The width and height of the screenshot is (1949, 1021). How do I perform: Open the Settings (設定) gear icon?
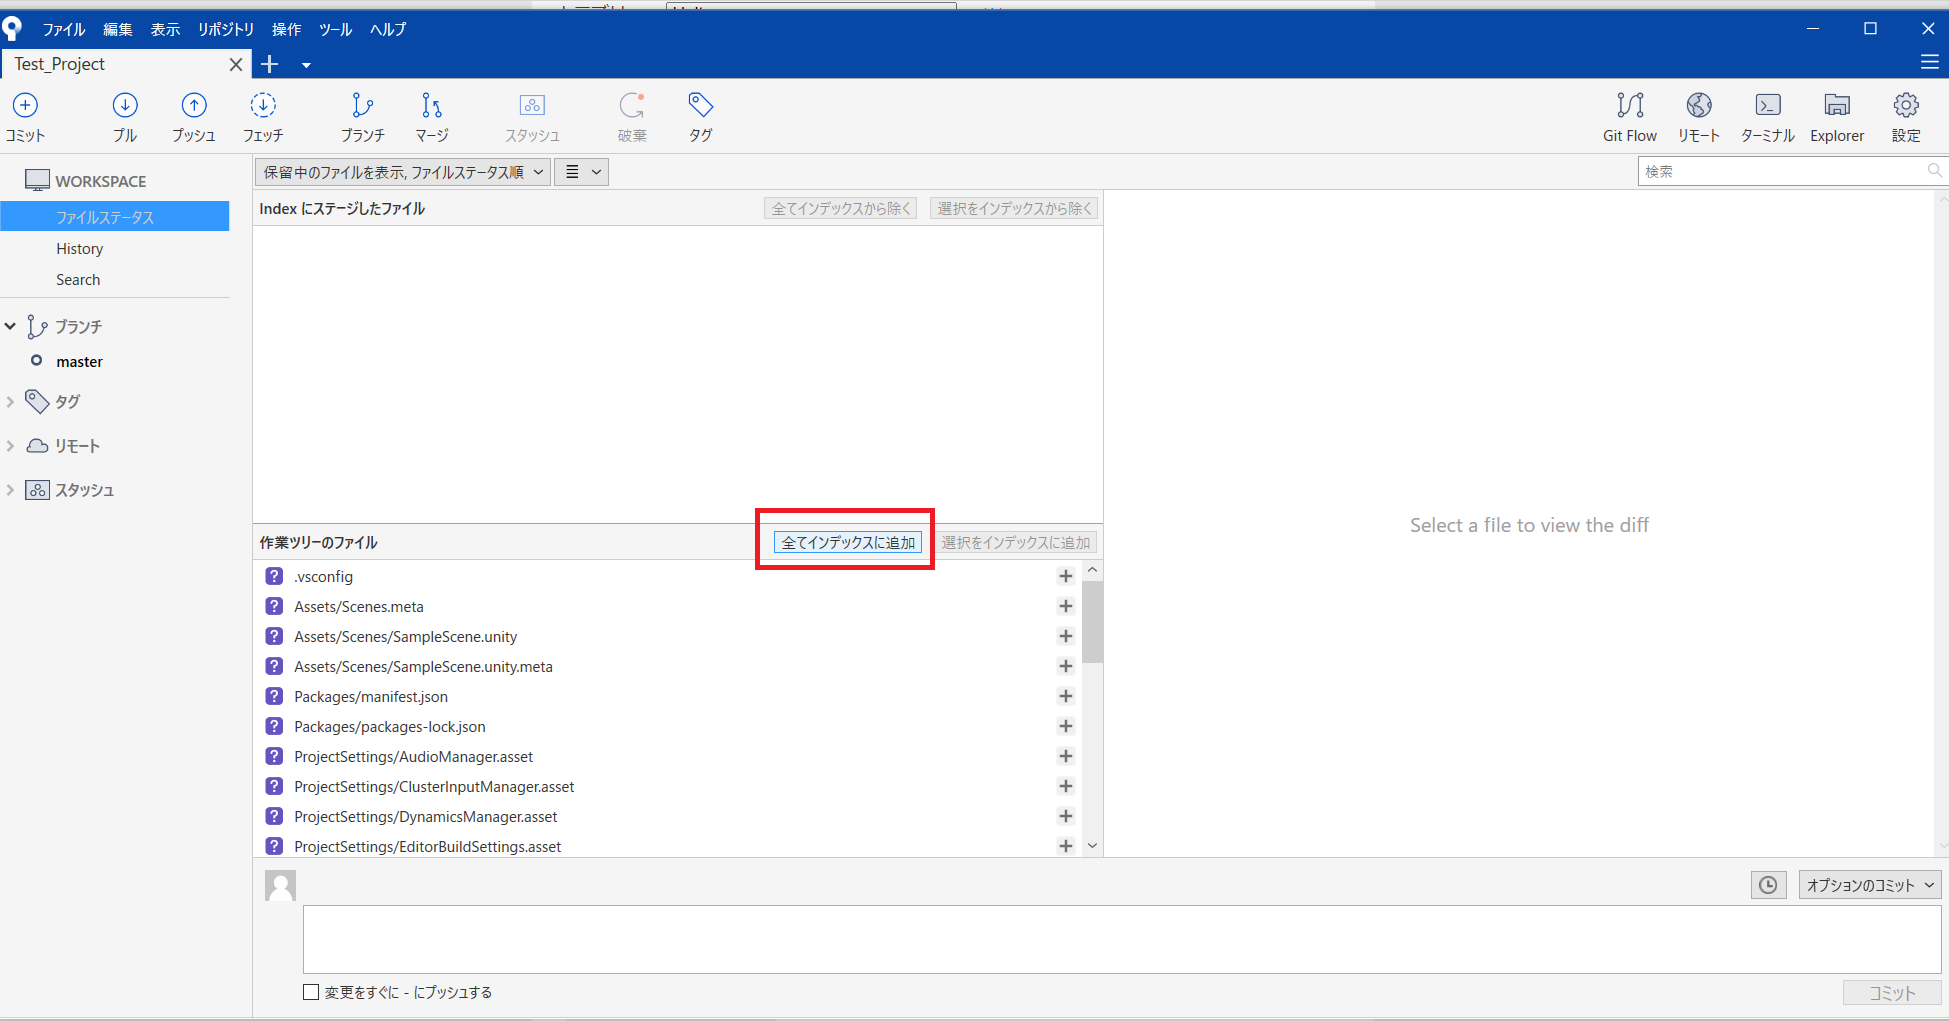pyautogui.click(x=1906, y=116)
